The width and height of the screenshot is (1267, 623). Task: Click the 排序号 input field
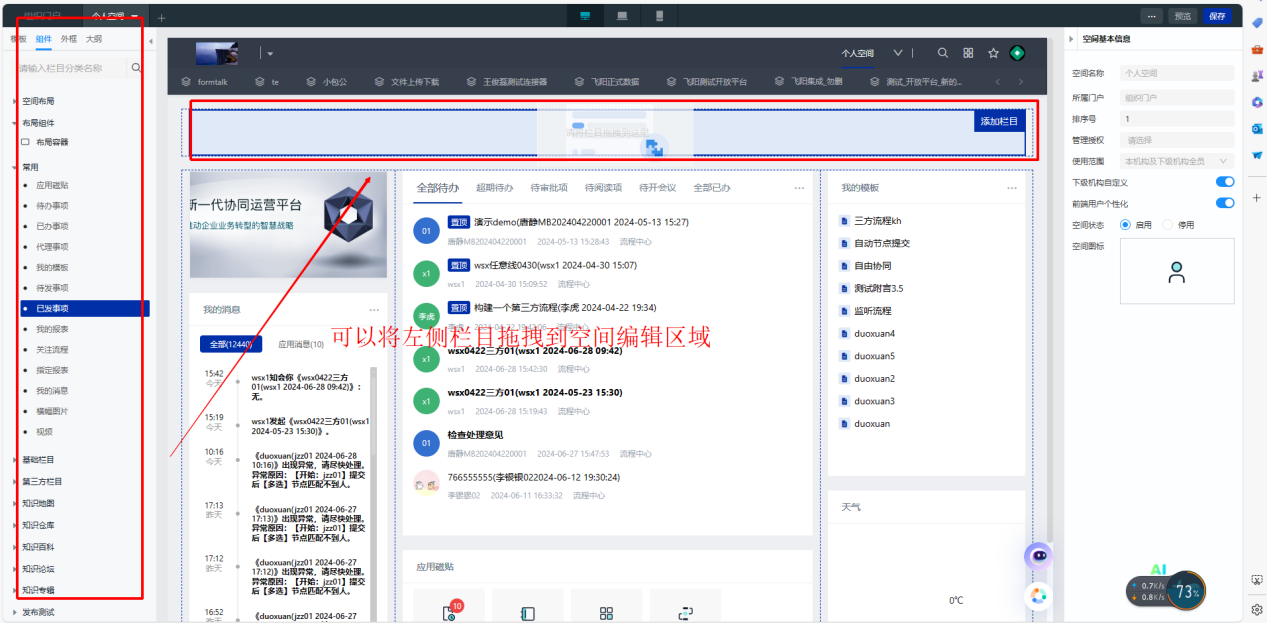1176,119
